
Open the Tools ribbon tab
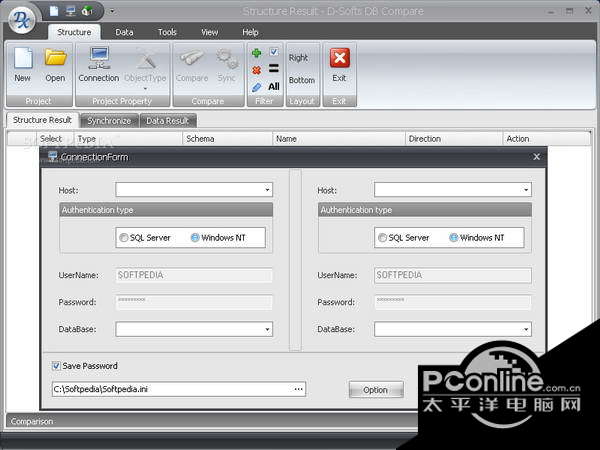pyautogui.click(x=167, y=32)
